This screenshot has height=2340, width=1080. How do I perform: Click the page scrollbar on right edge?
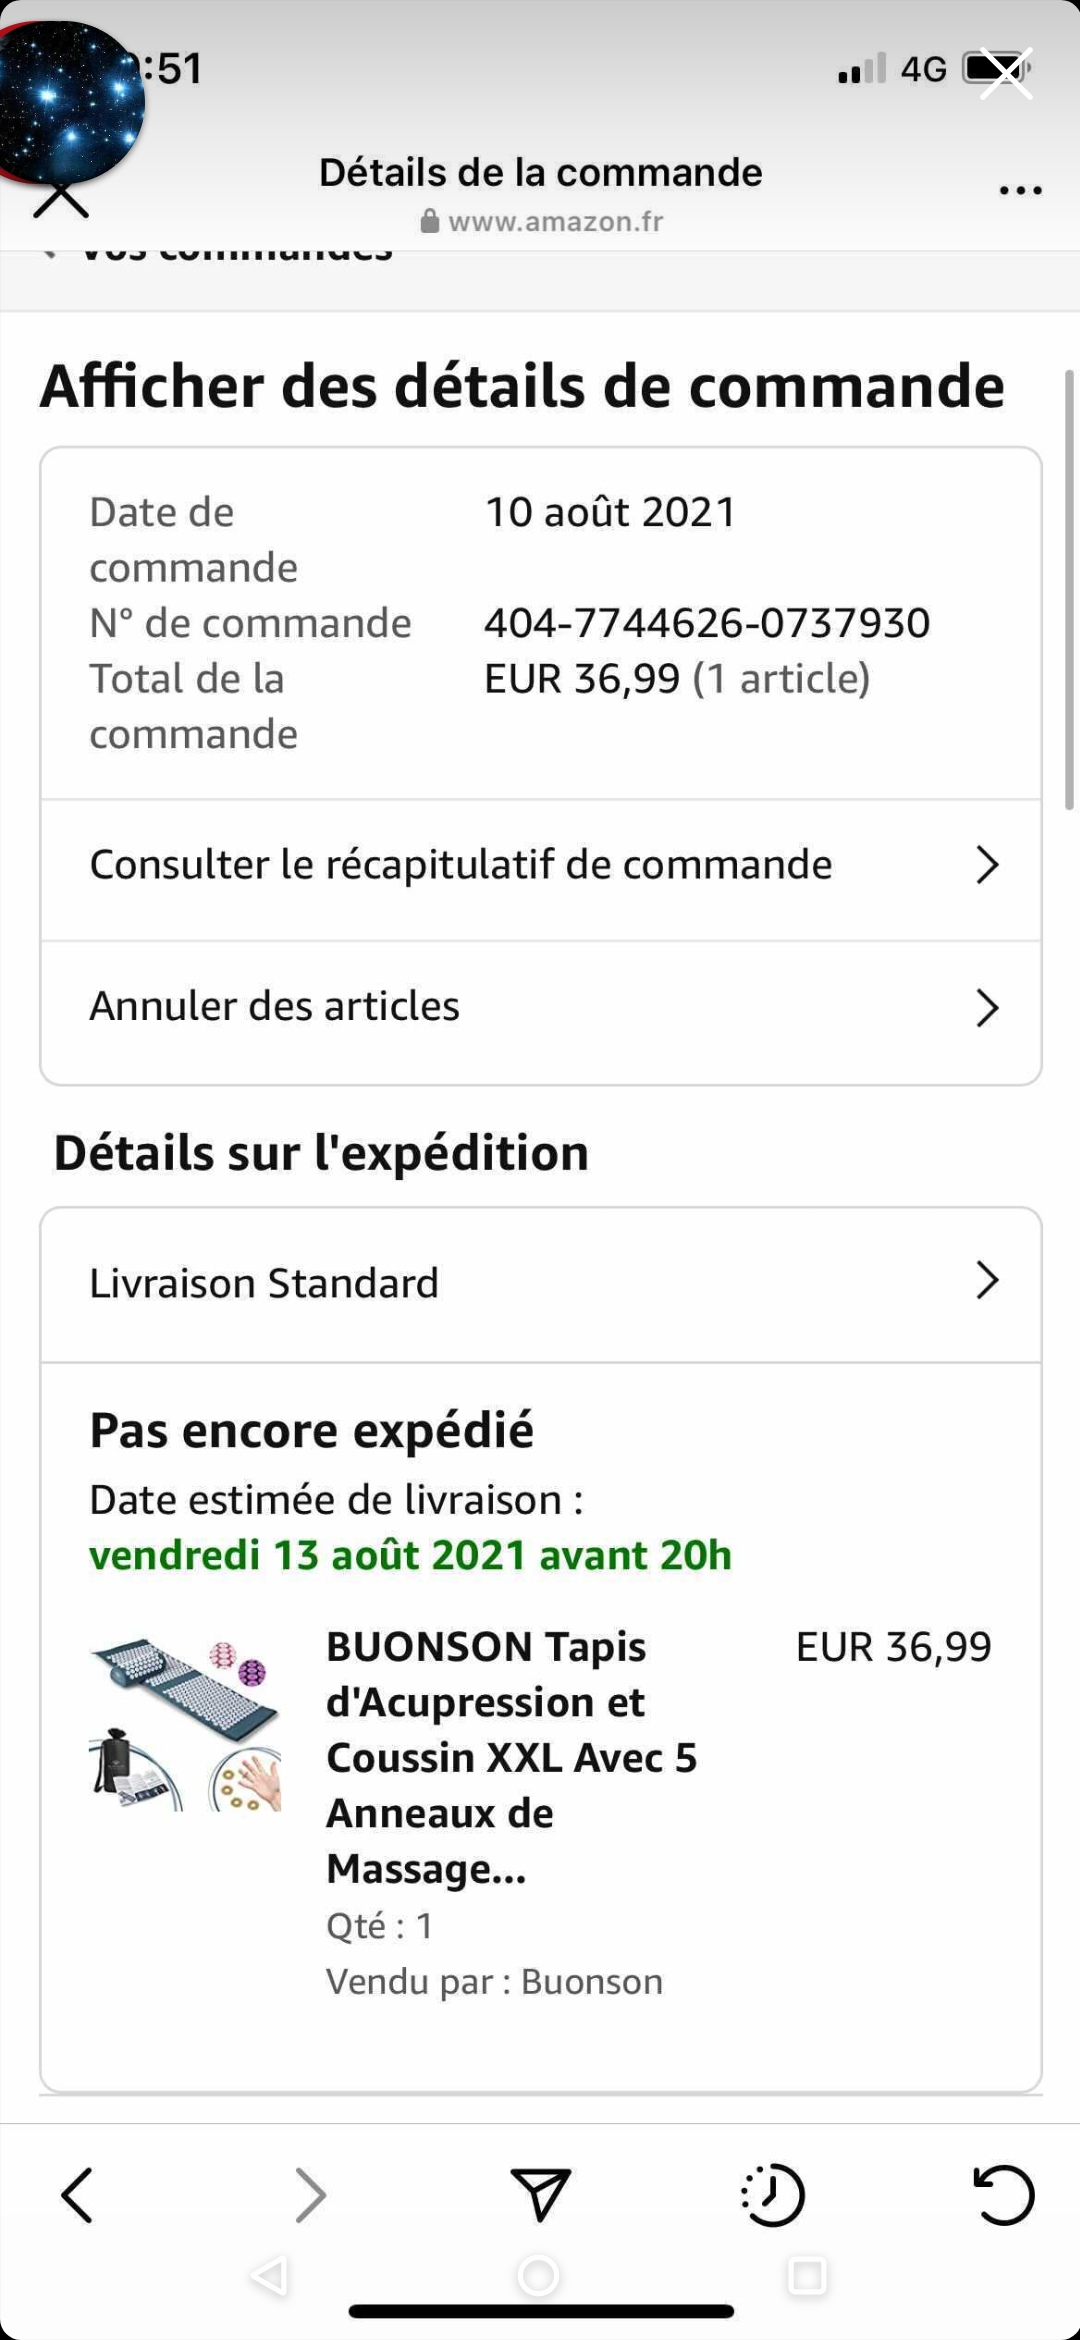tap(1068, 590)
